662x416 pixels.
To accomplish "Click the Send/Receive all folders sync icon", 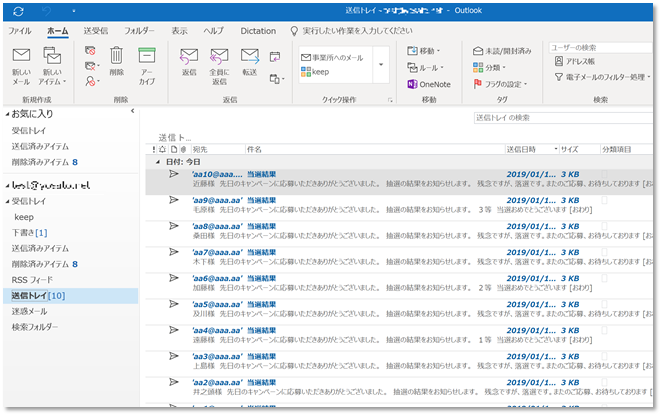I will coord(18,11).
